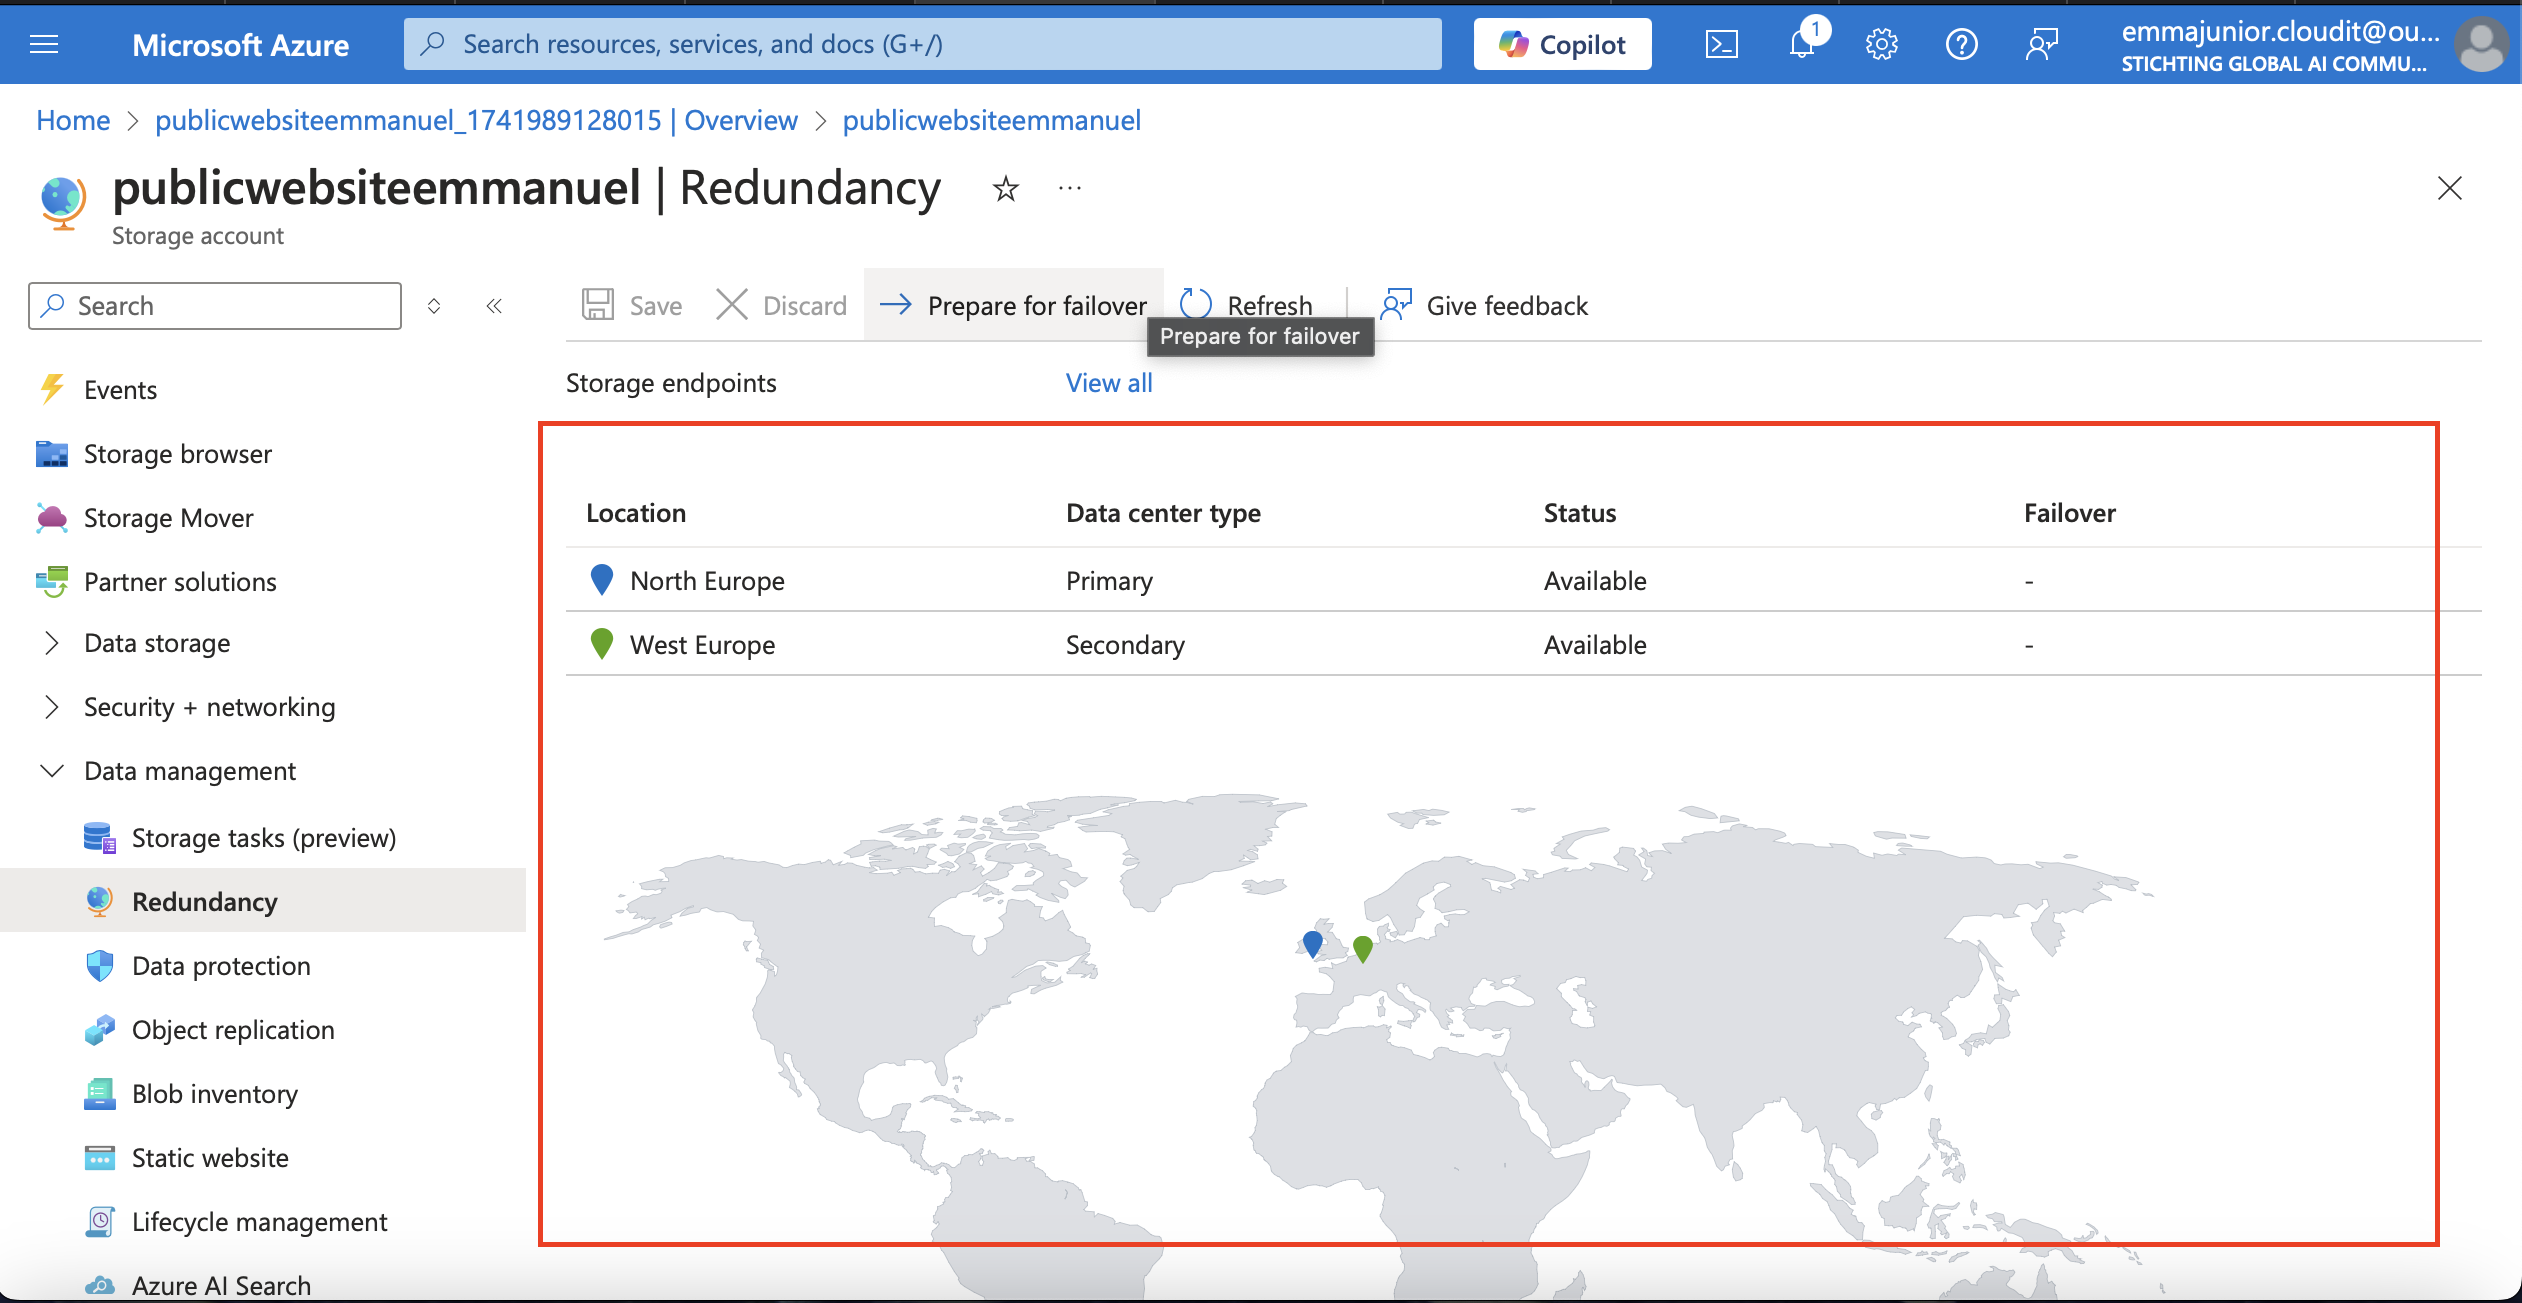Open the help question mark

(x=1962, y=44)
